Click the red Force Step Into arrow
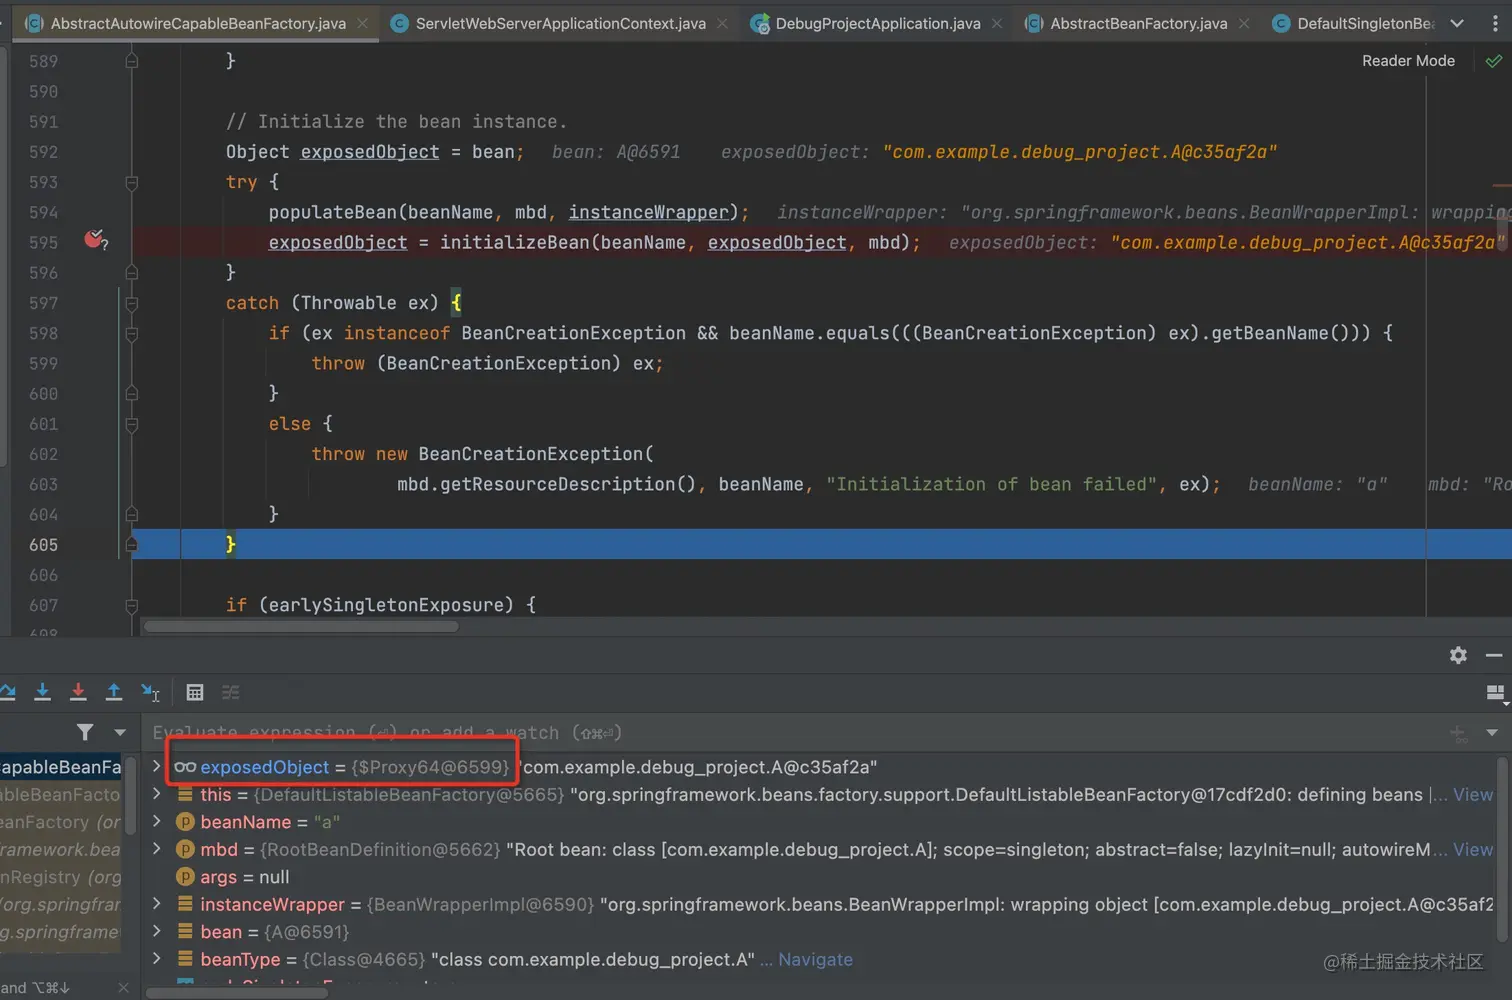 78,692
